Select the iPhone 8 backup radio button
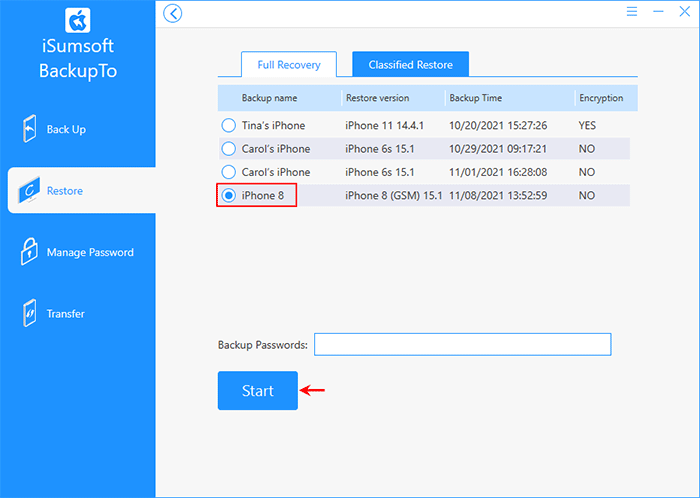This screenshot has height=498, width=700. tap(229, 195)
